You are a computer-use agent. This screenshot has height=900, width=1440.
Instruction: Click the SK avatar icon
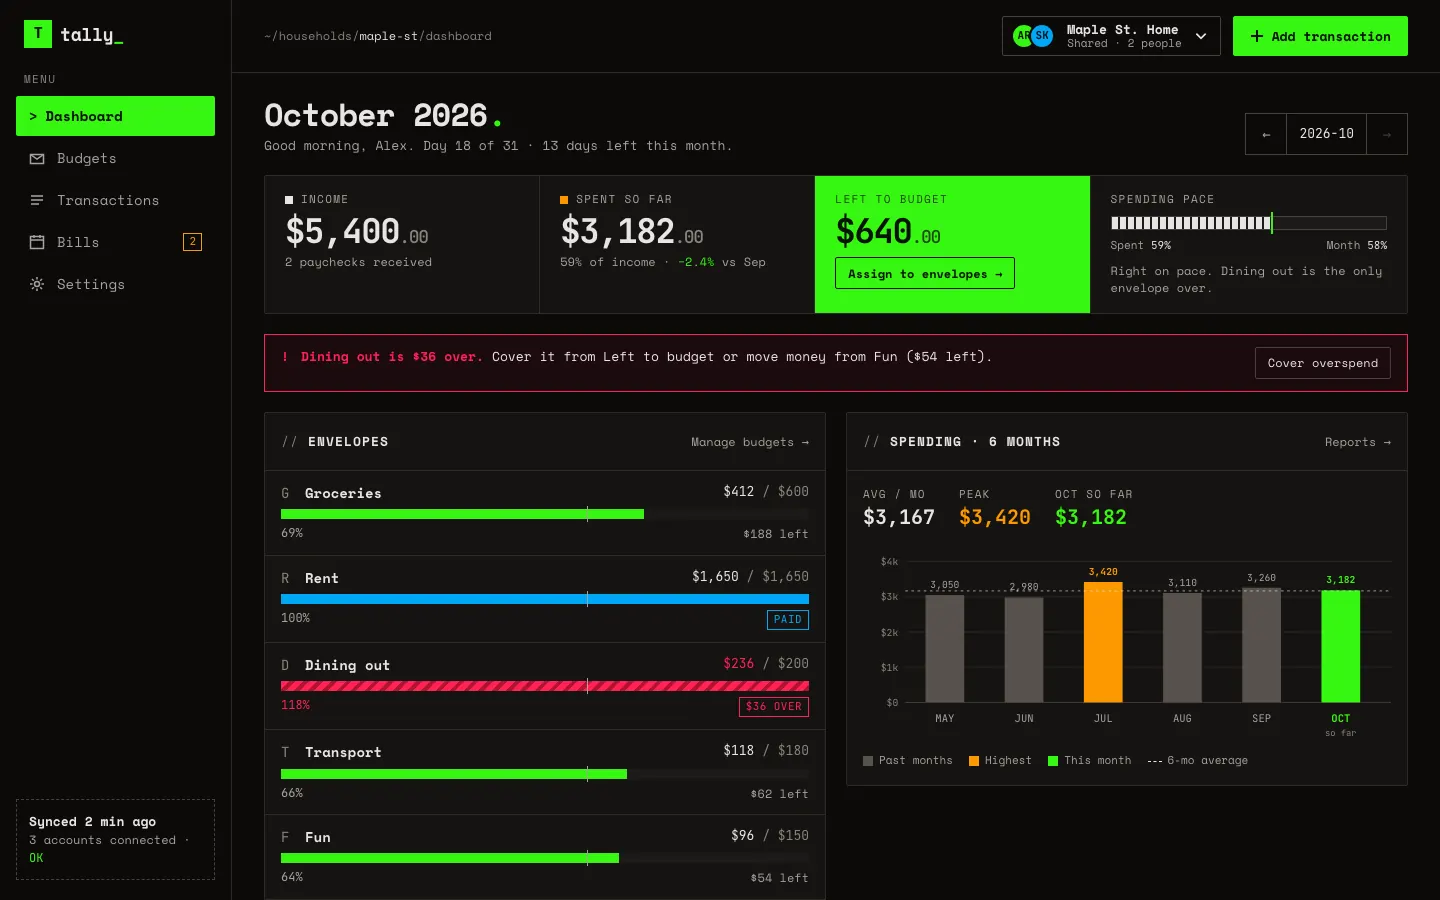(1042, 36)
